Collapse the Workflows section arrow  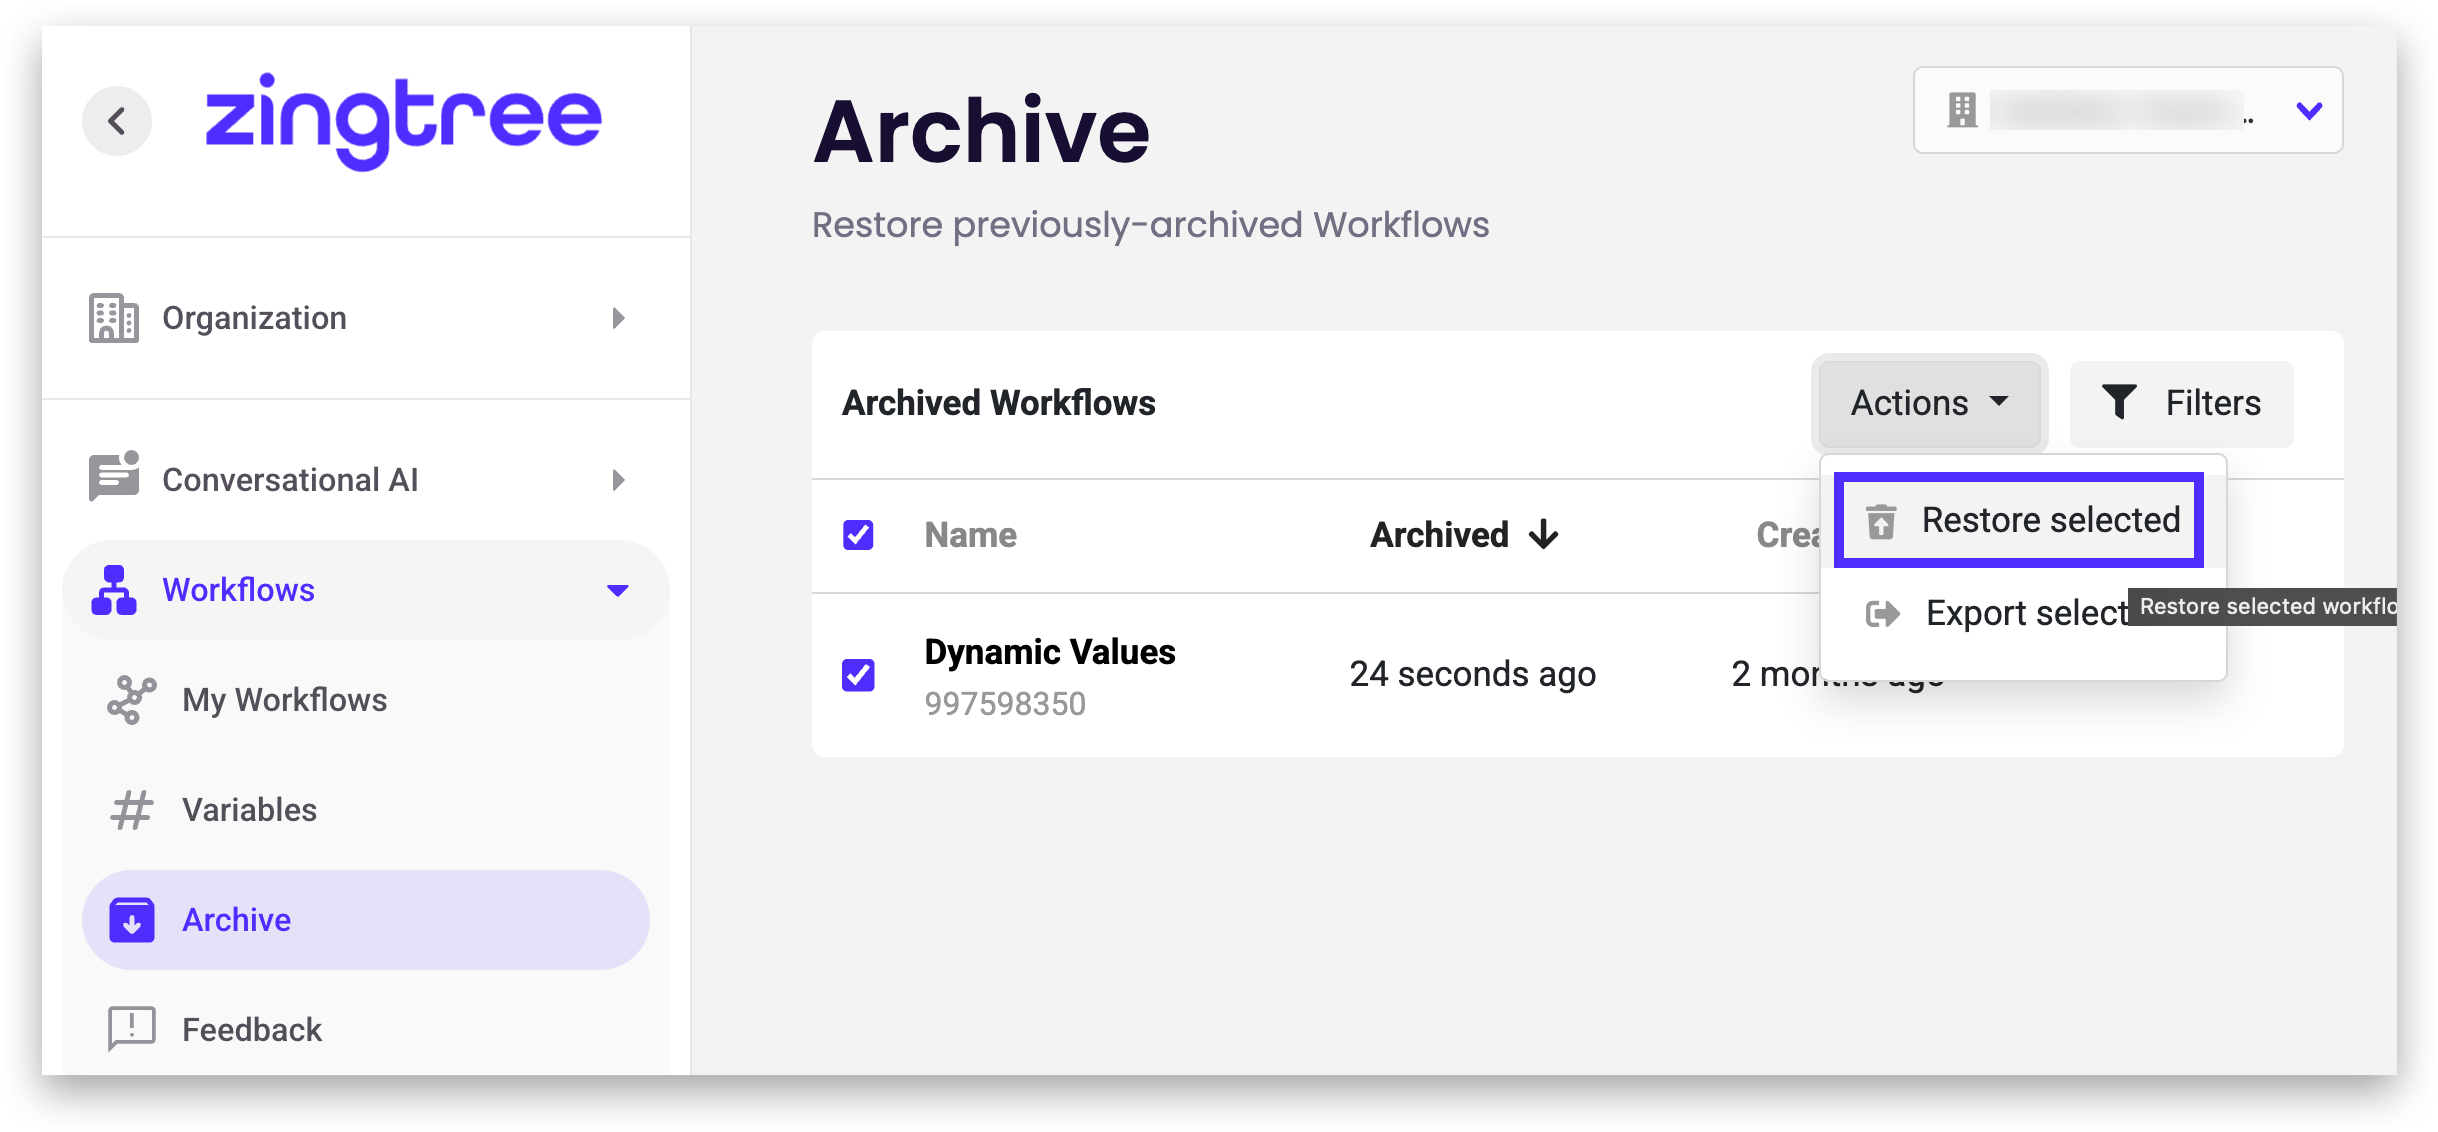(618, 590)
